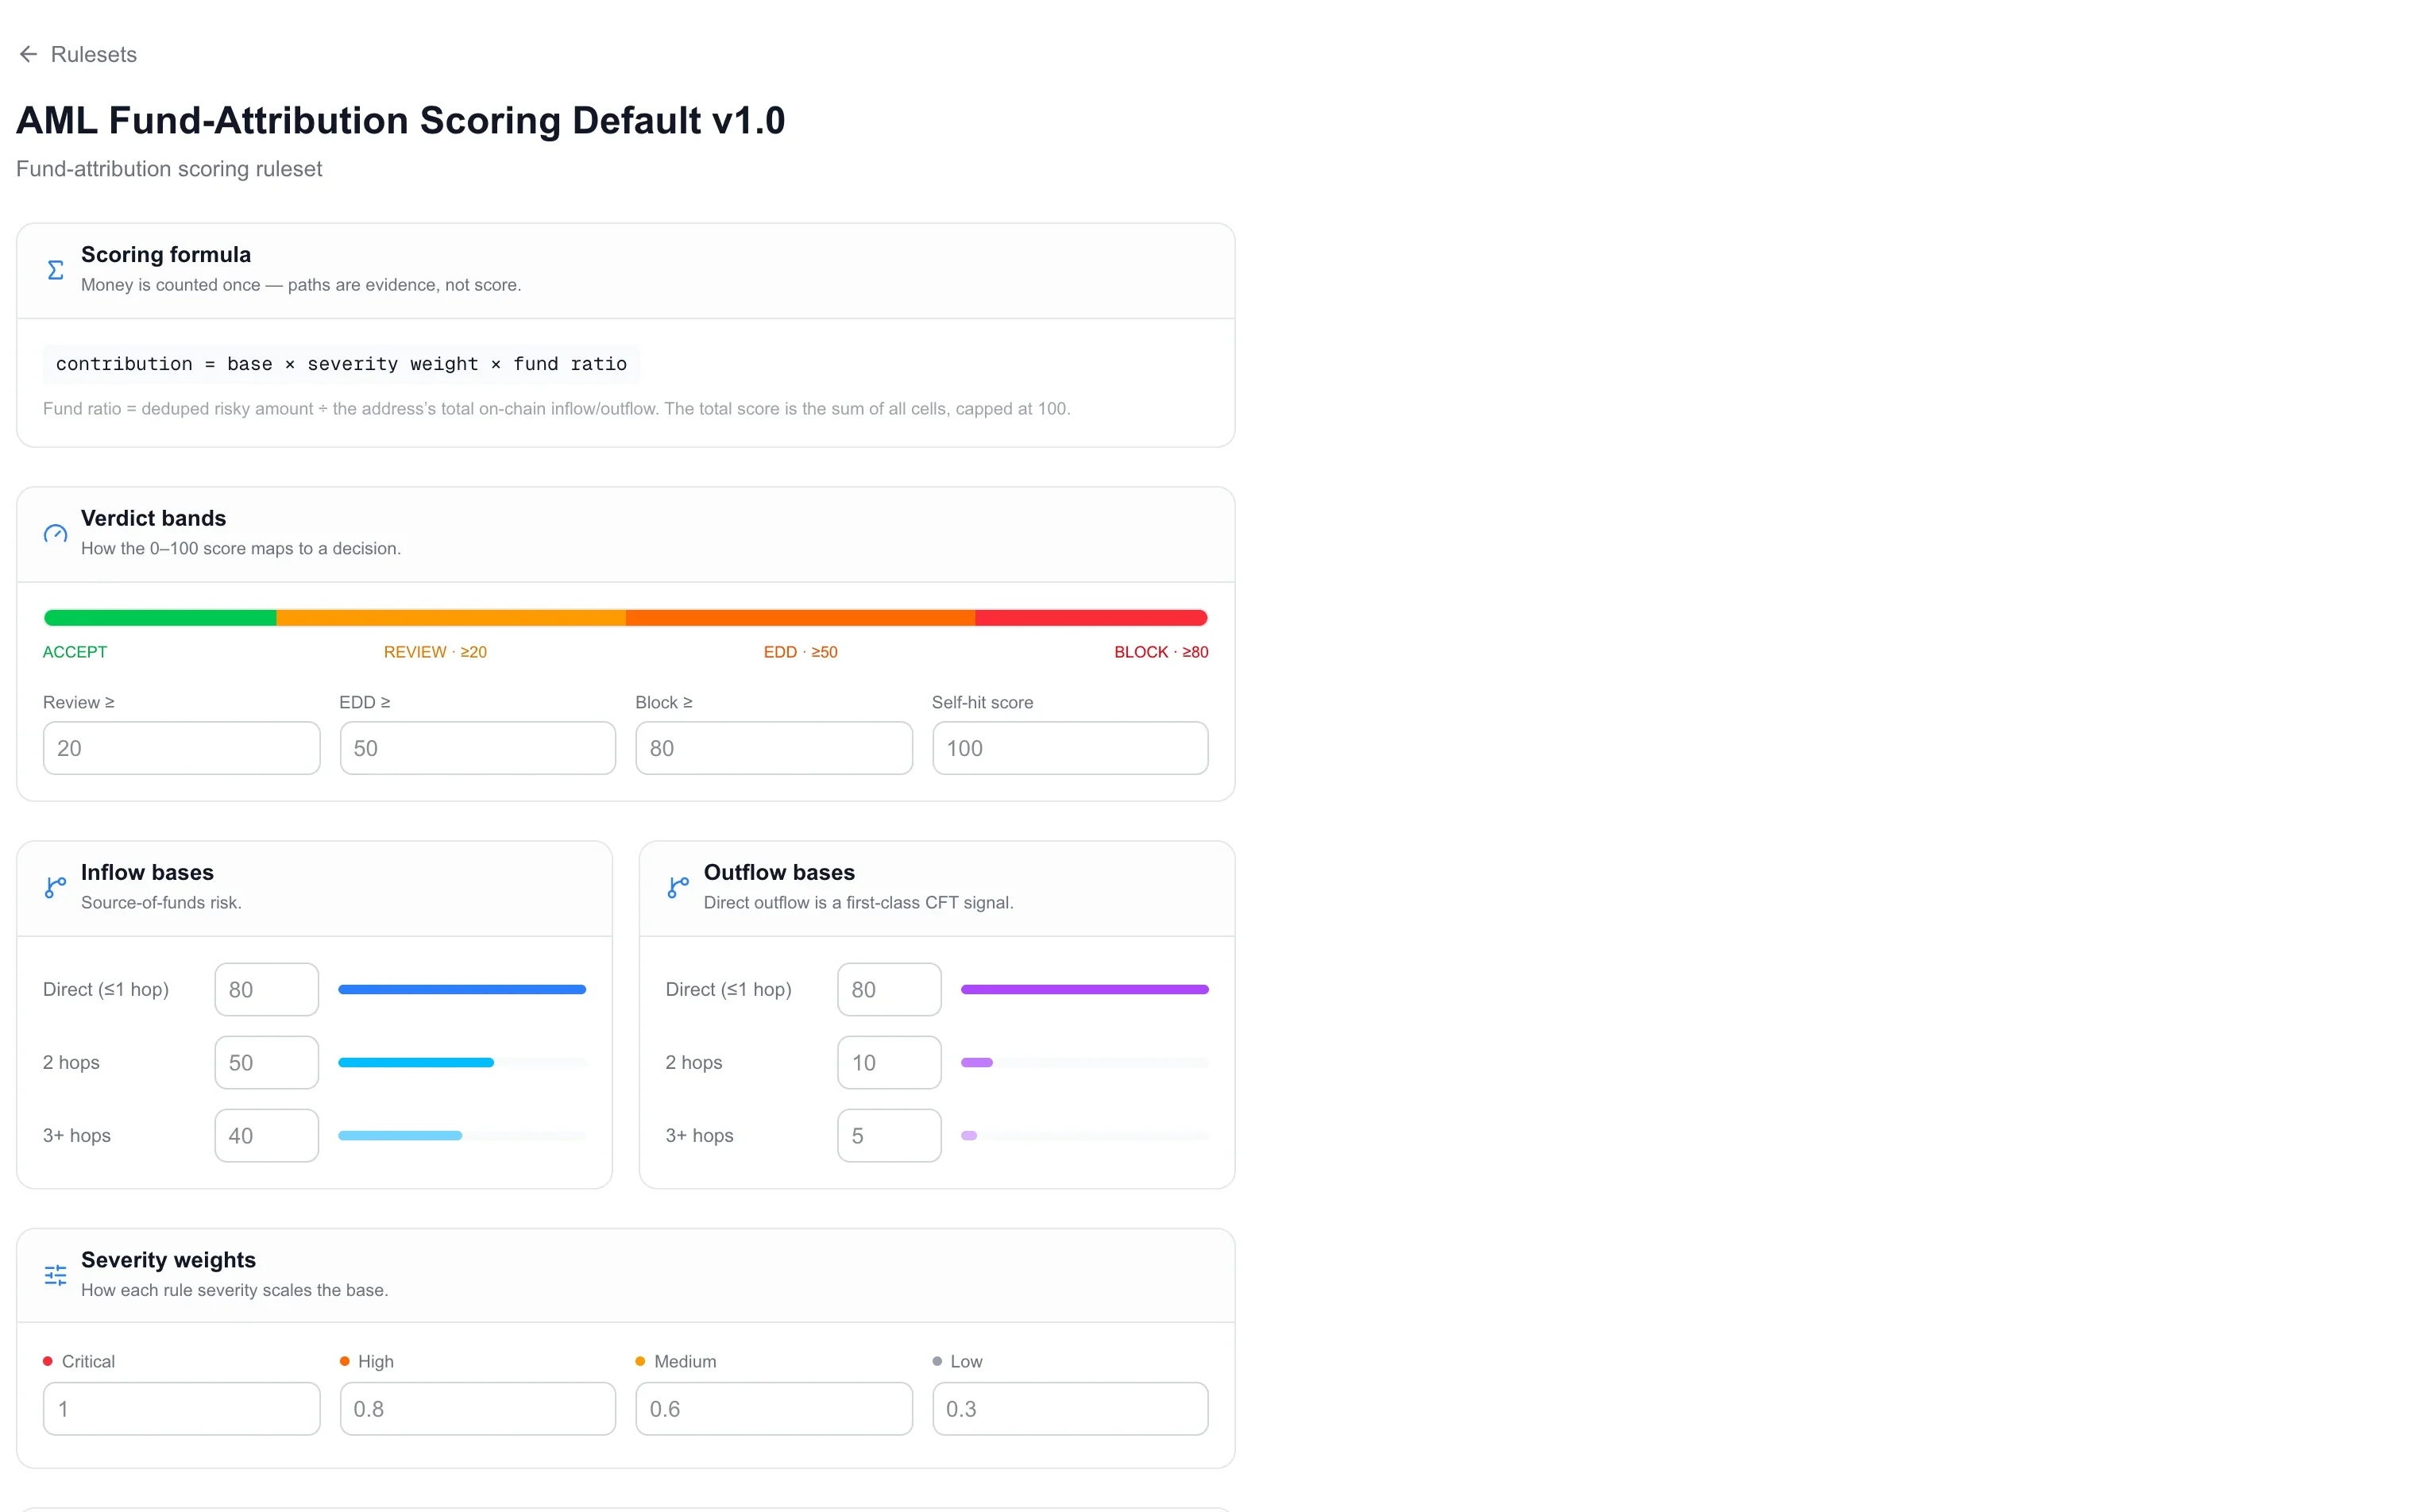Click the Outflow 2 hops purple bar

(x=977, y=1062)
